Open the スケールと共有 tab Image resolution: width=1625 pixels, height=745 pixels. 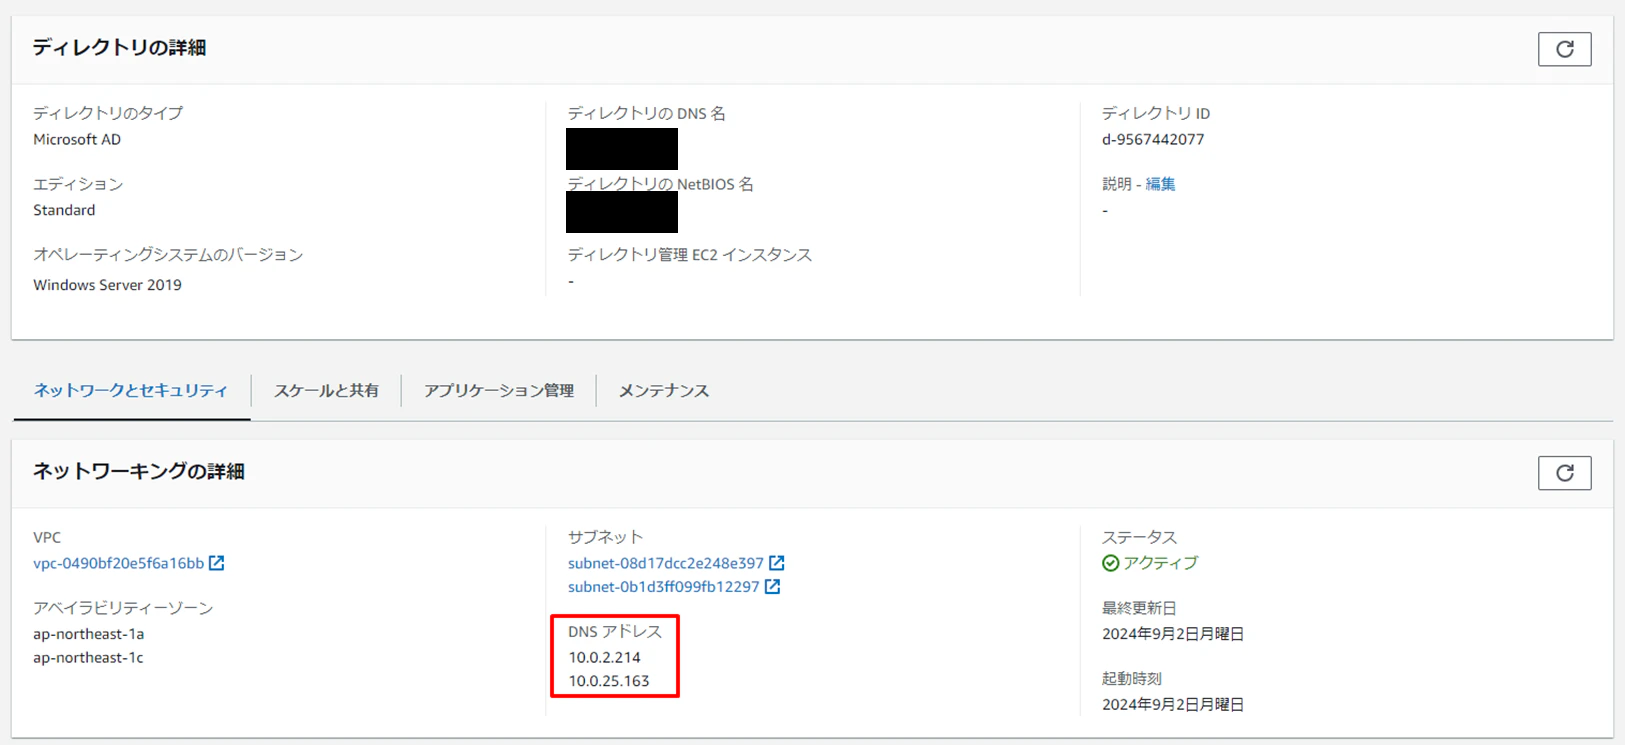[x=326, y=390]
